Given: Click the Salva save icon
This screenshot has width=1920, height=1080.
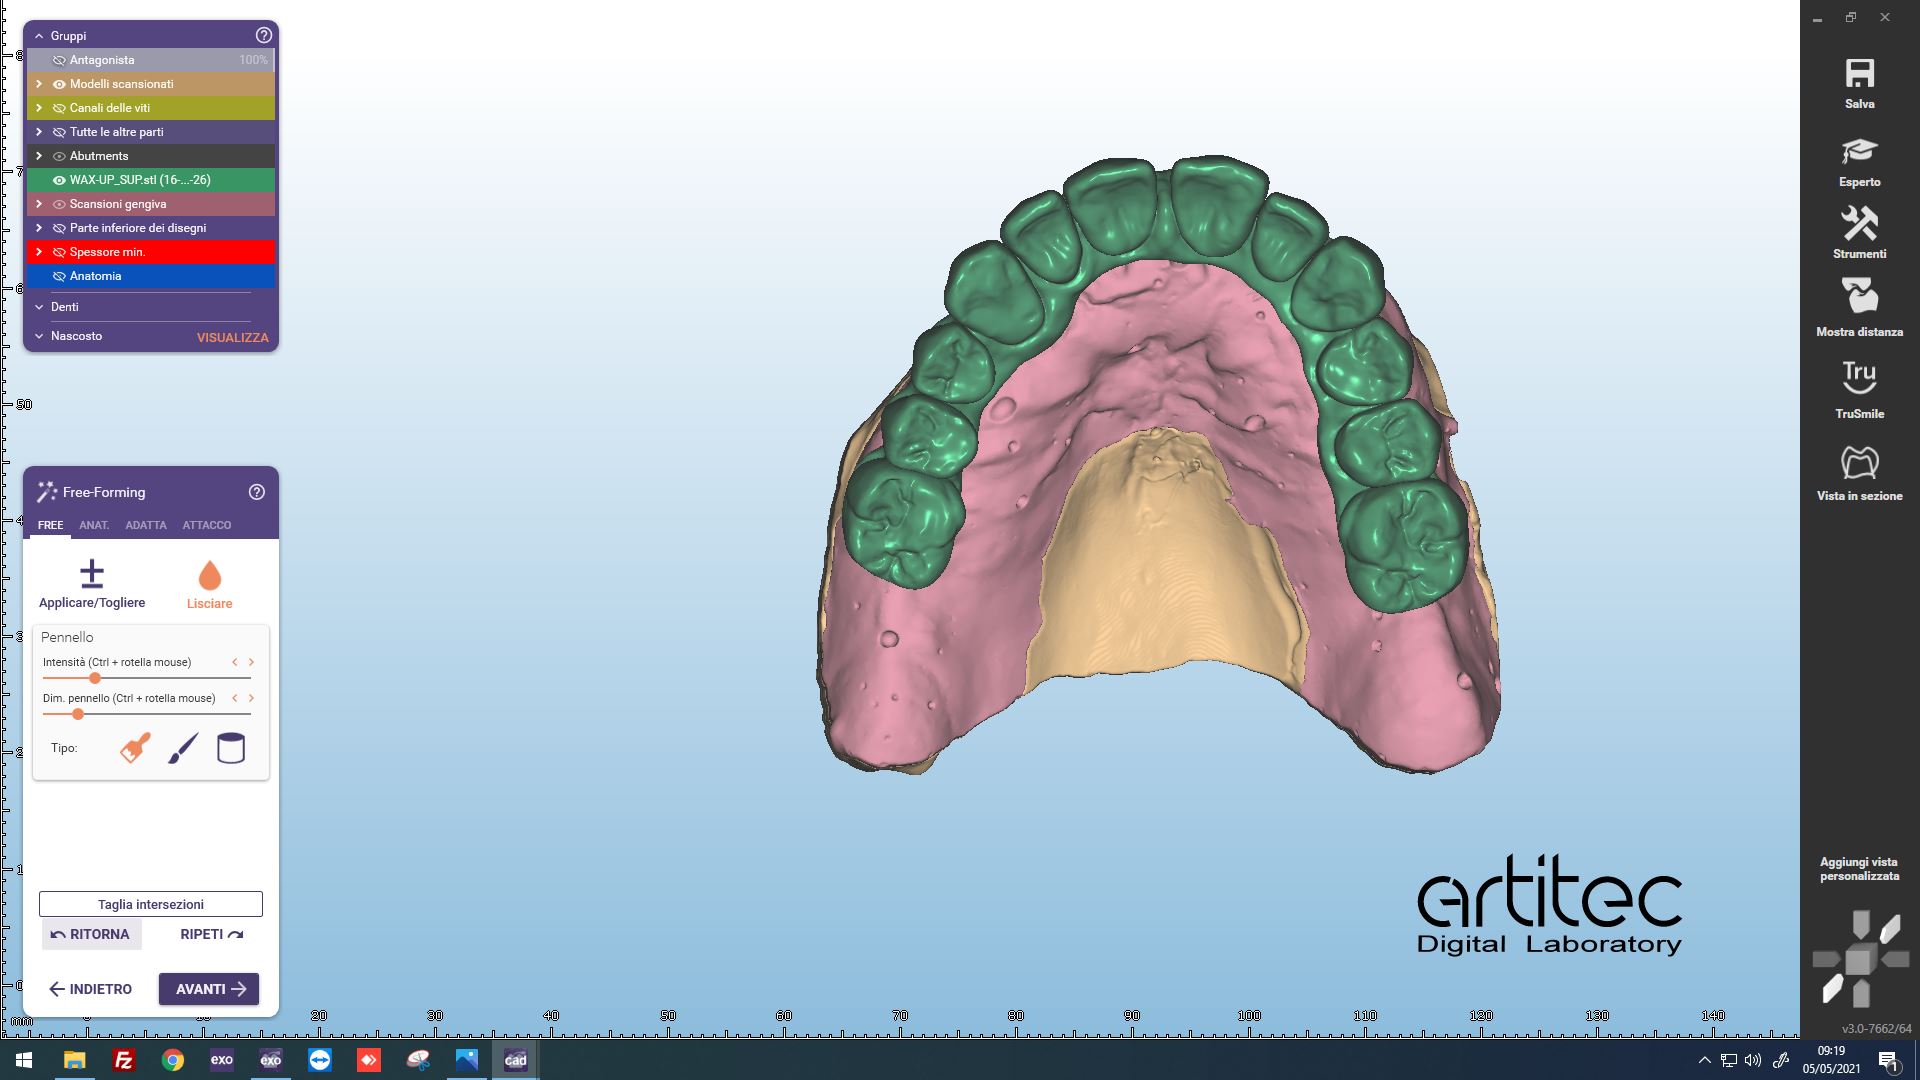Looking at the screenshot, I should tap(1859, 74).
